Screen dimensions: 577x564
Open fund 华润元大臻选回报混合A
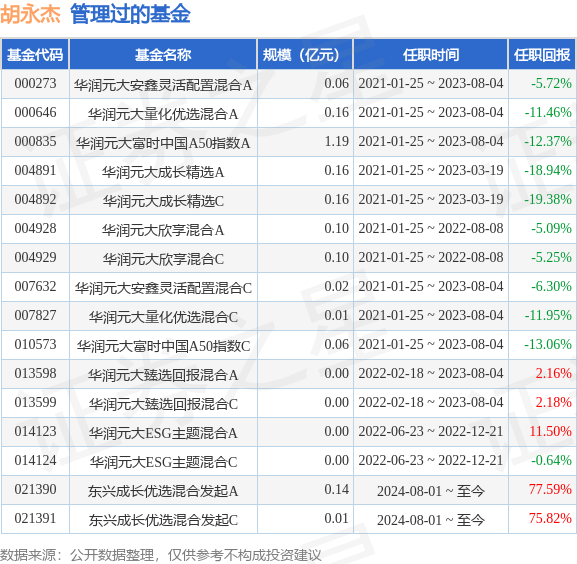[163, 375]
